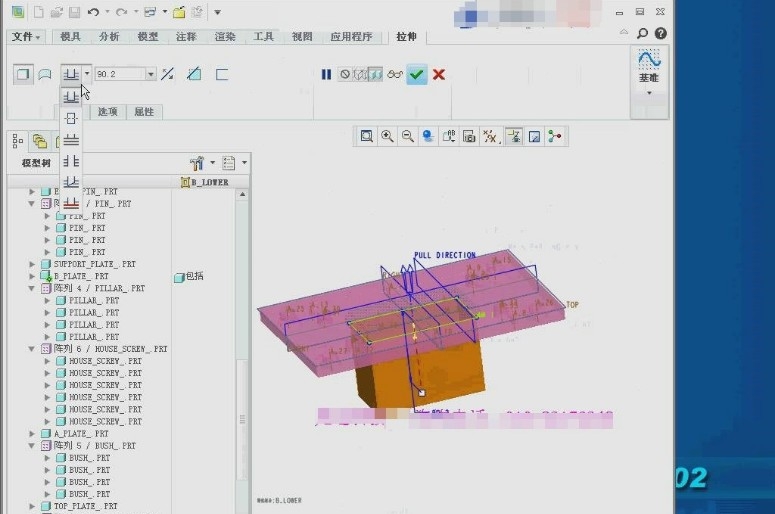Select the No Preview mode
The width and height of the screenshot is (775, 514).
(x=344, y=75)
